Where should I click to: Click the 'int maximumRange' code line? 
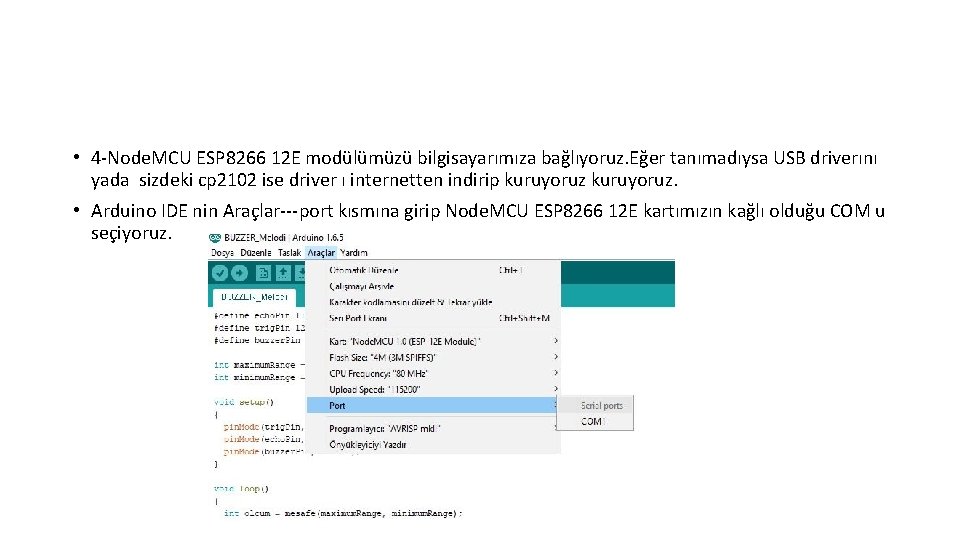pyautogui.click(x=260, y=365)
